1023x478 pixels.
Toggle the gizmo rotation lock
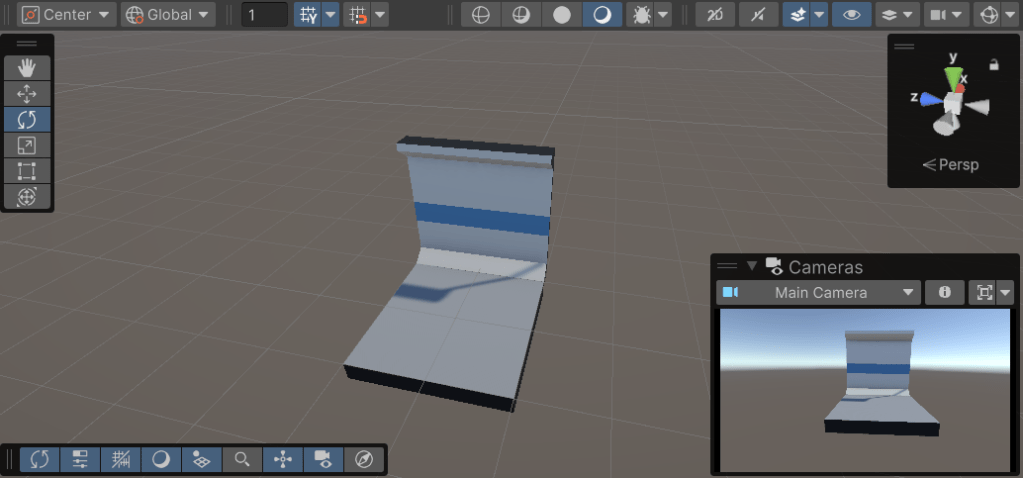pyautogui.click(x=993, y=64)
